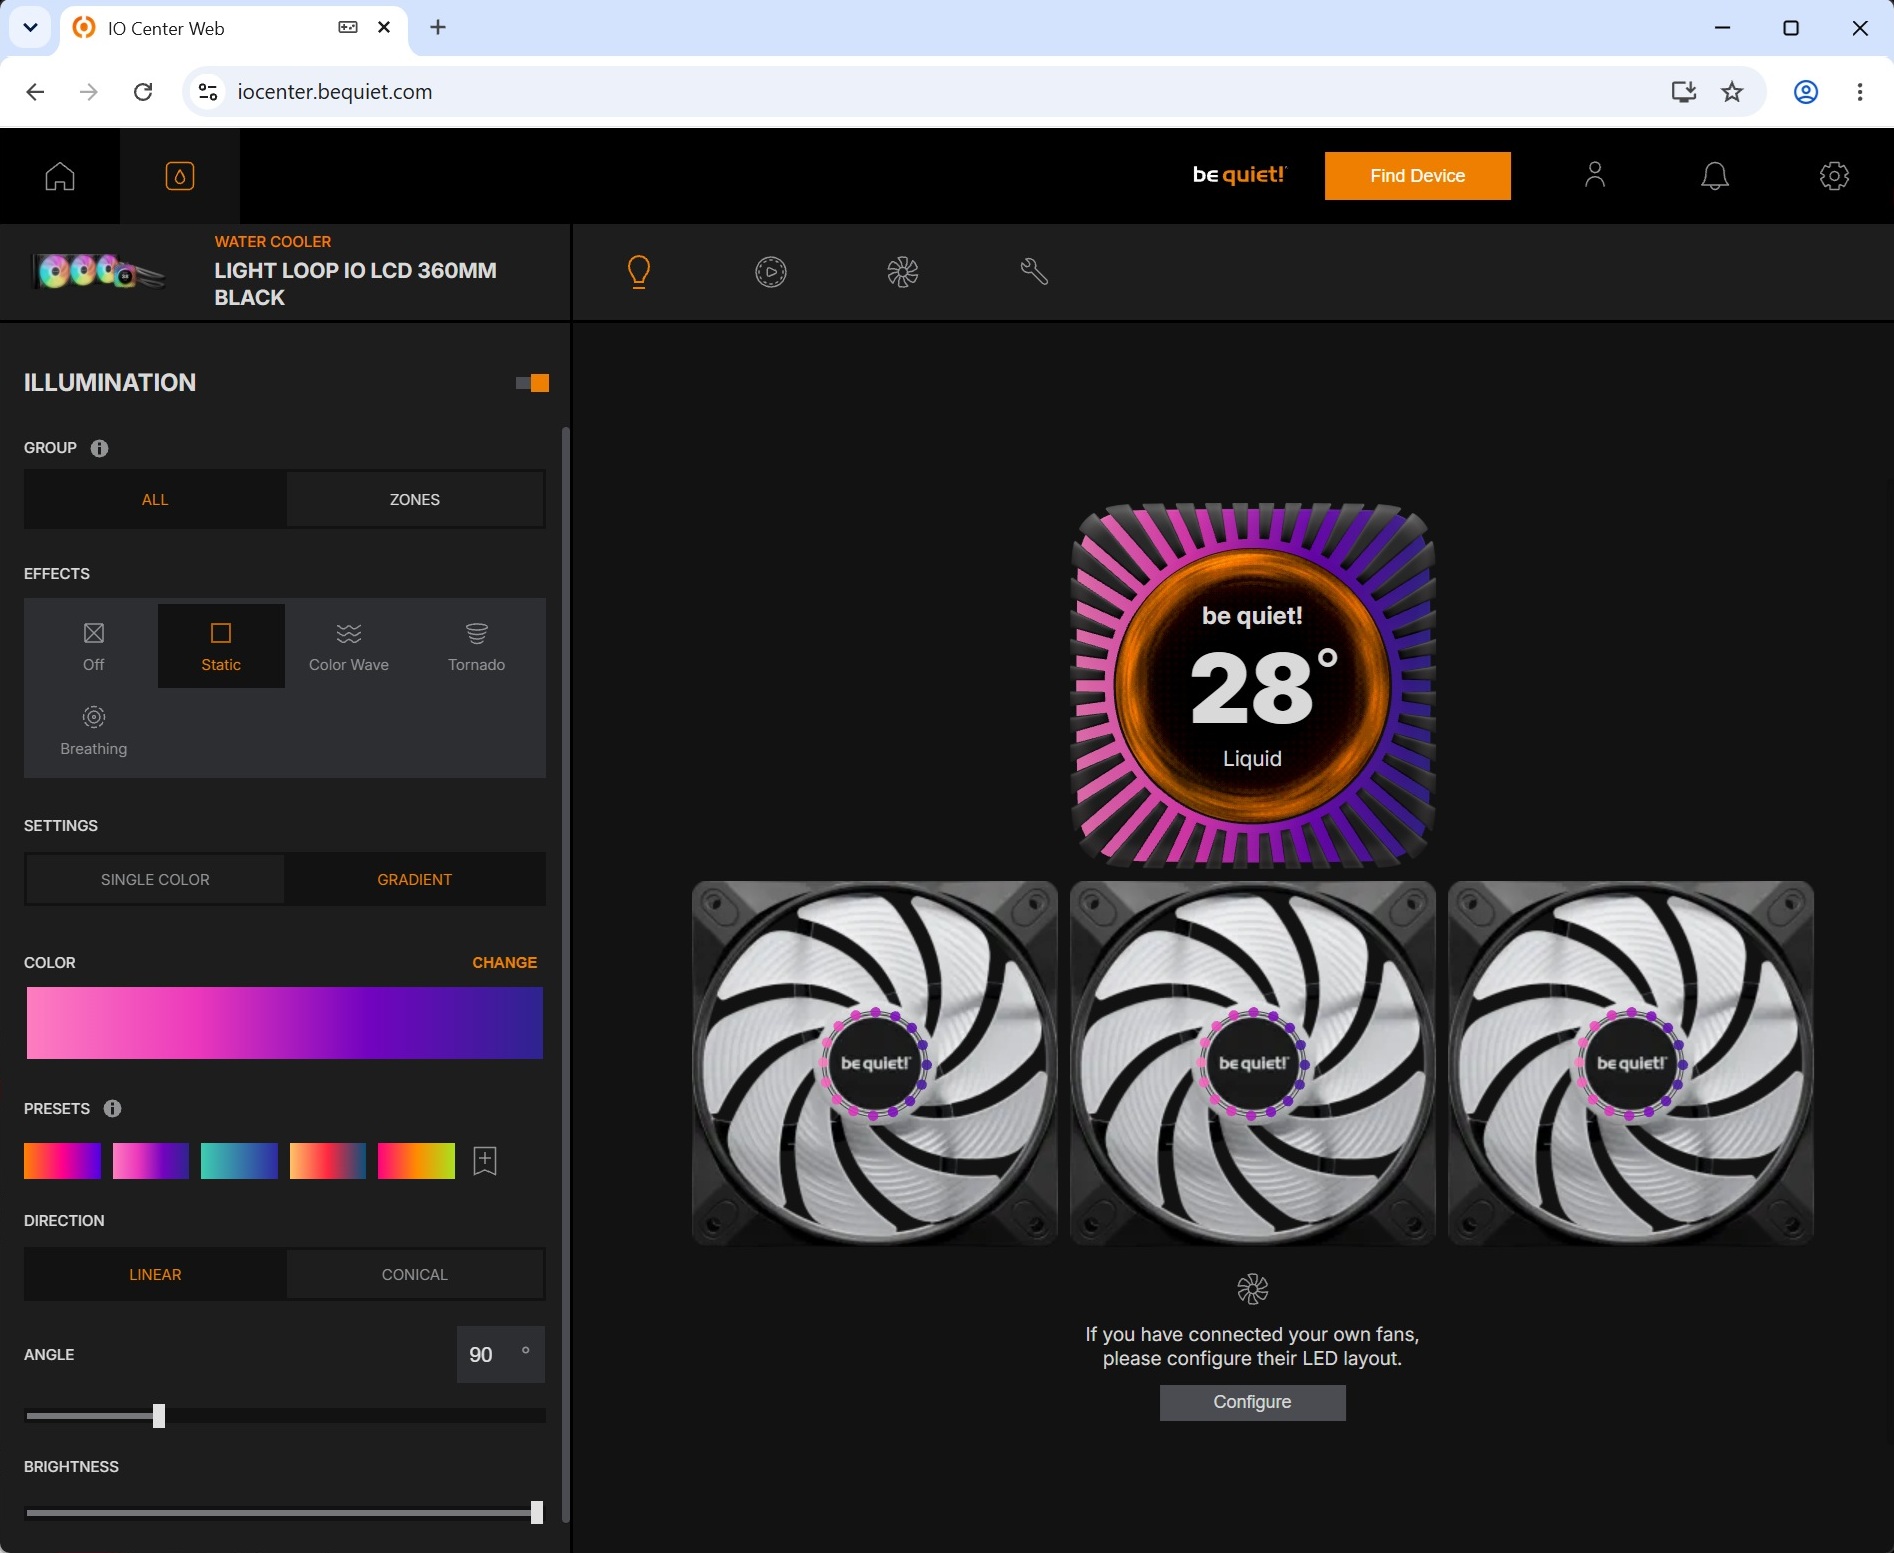Choose GRADIENT setting
1894x1553 pixels.
[x=415, y=880]
